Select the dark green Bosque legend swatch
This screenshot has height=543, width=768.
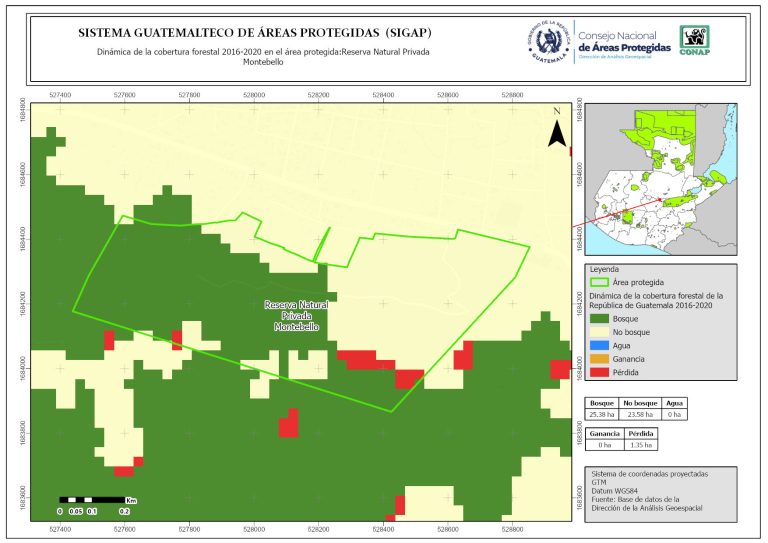click(x=600, y=317)
